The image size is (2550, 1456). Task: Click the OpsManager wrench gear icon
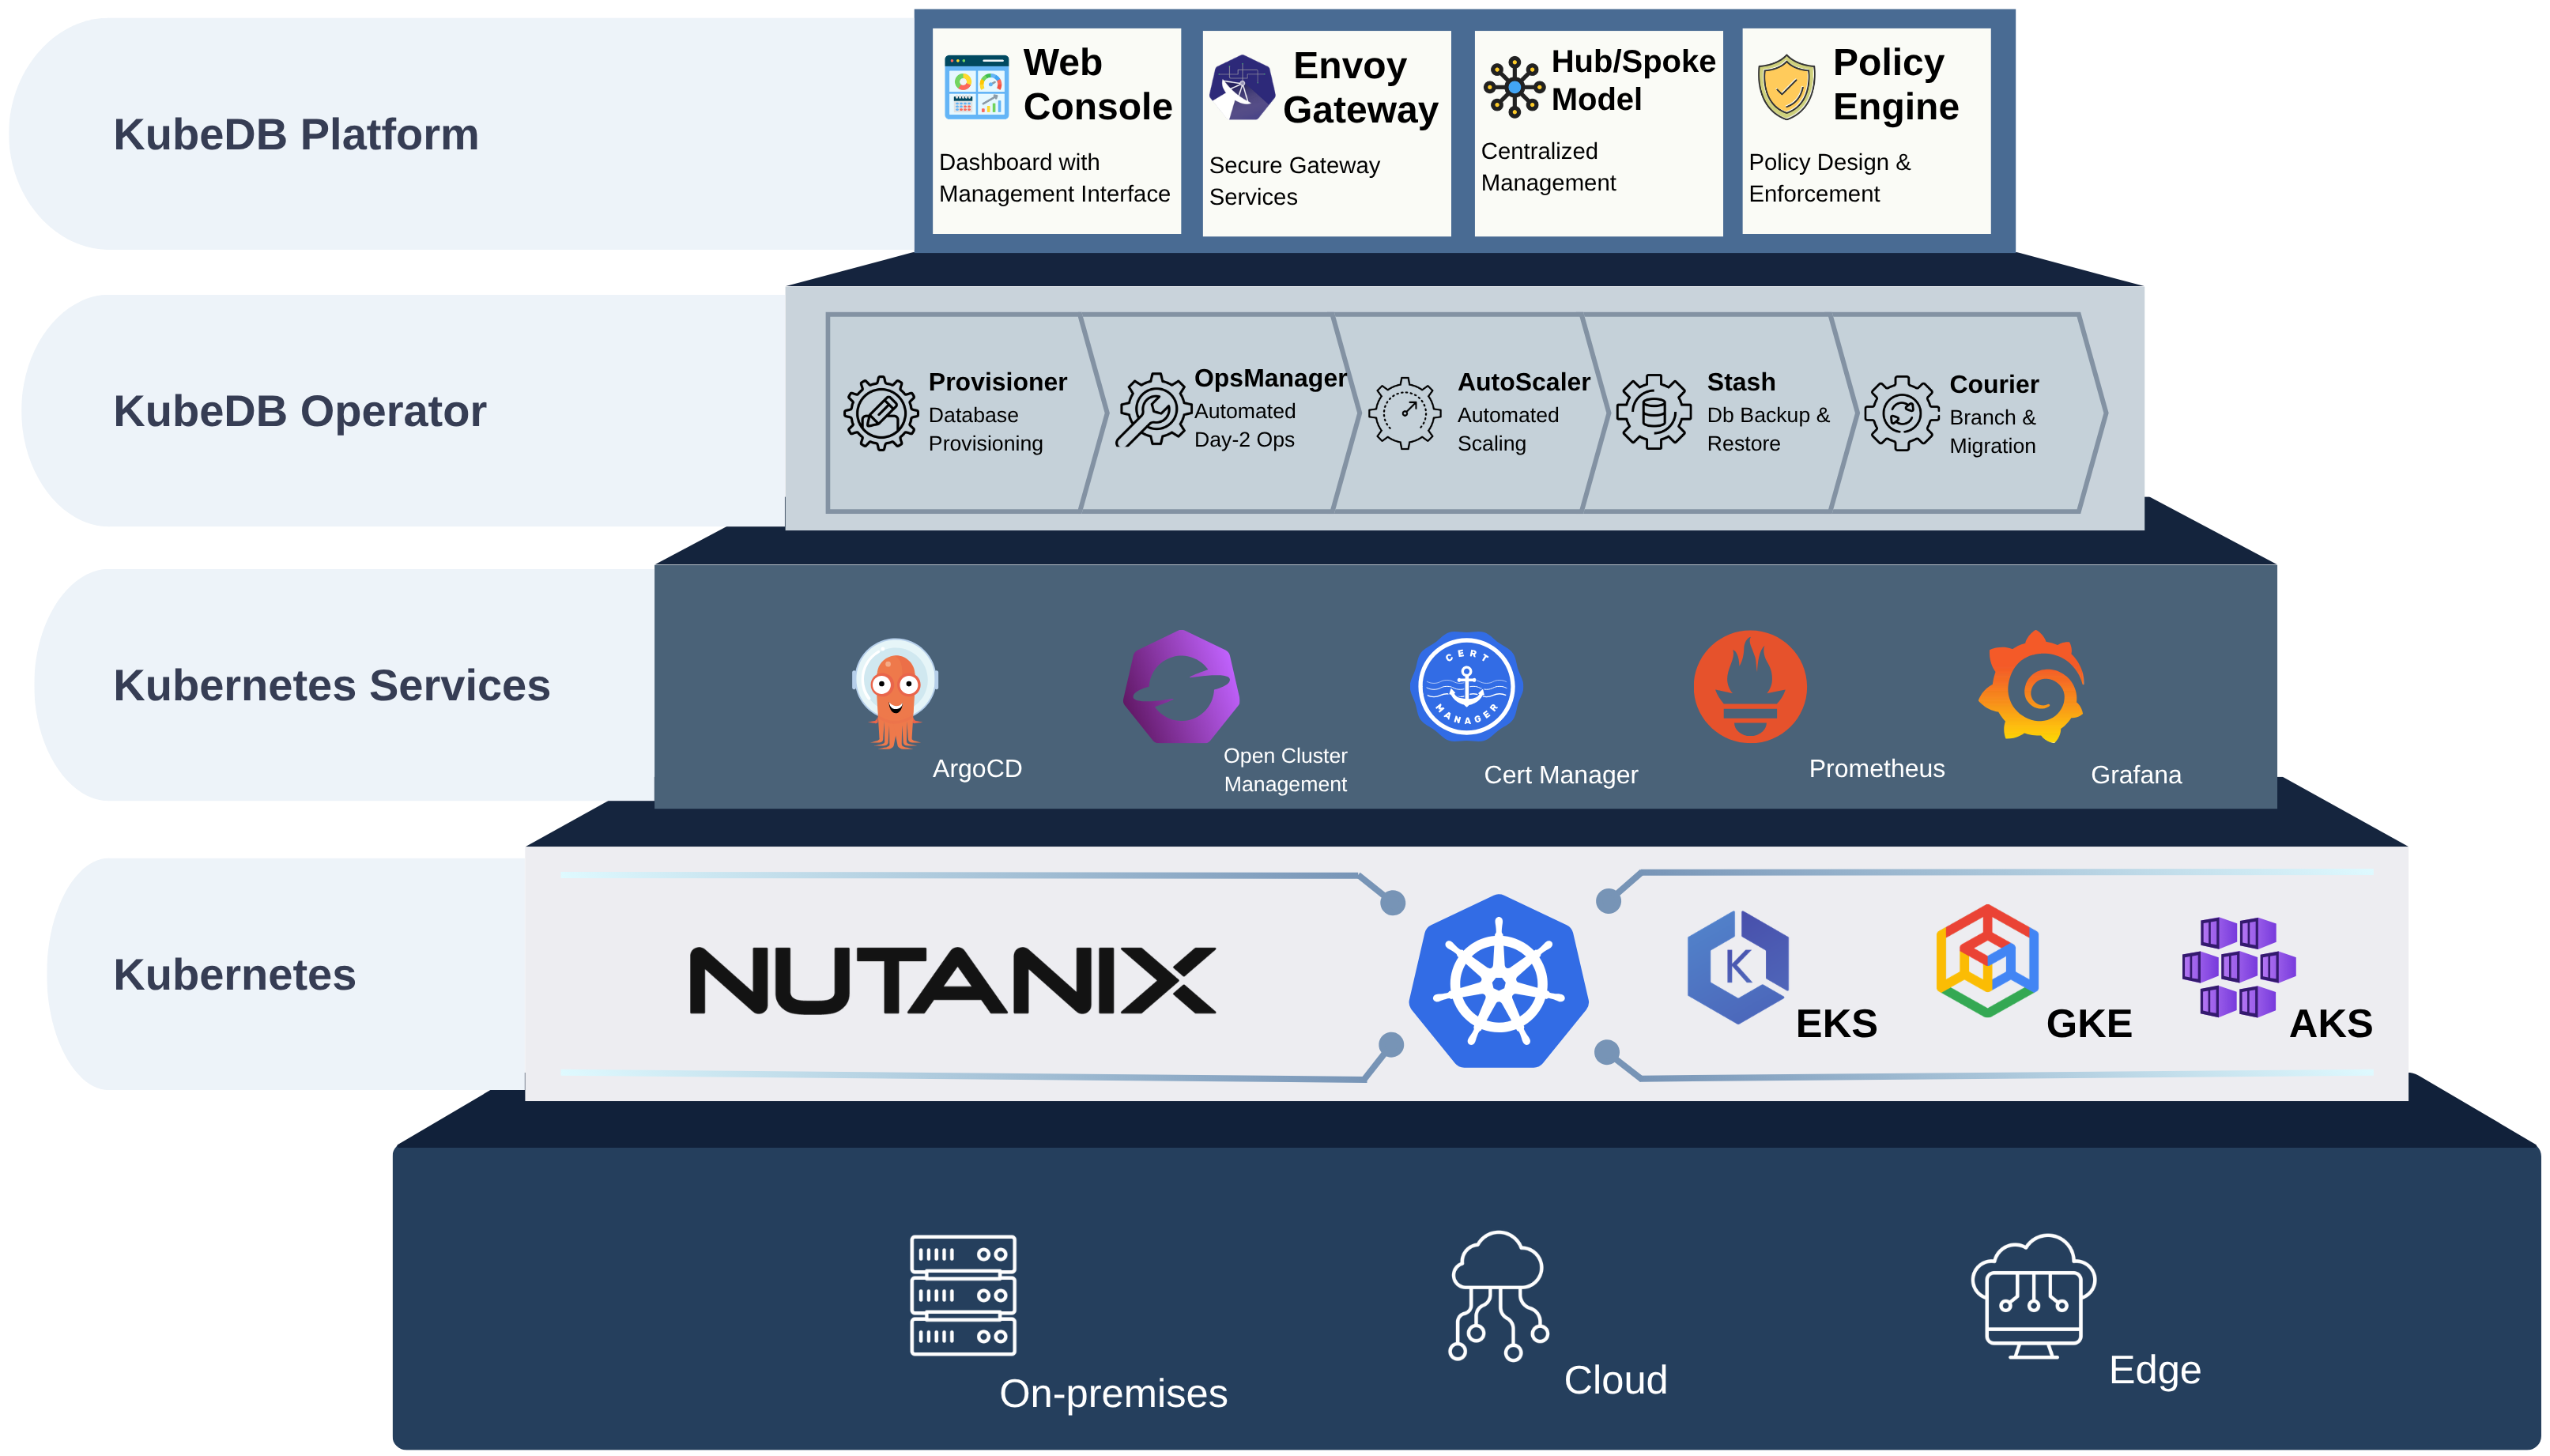1154,409
